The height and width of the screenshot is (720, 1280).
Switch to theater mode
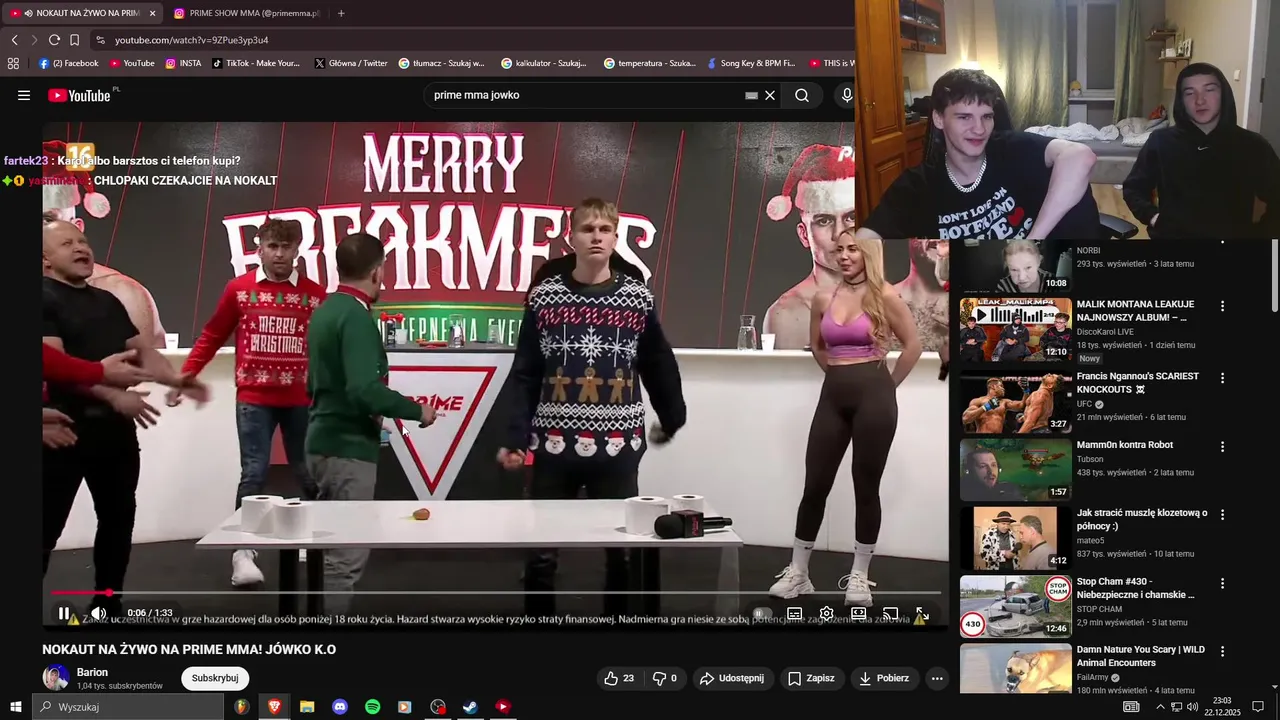(x=858, y=613)
